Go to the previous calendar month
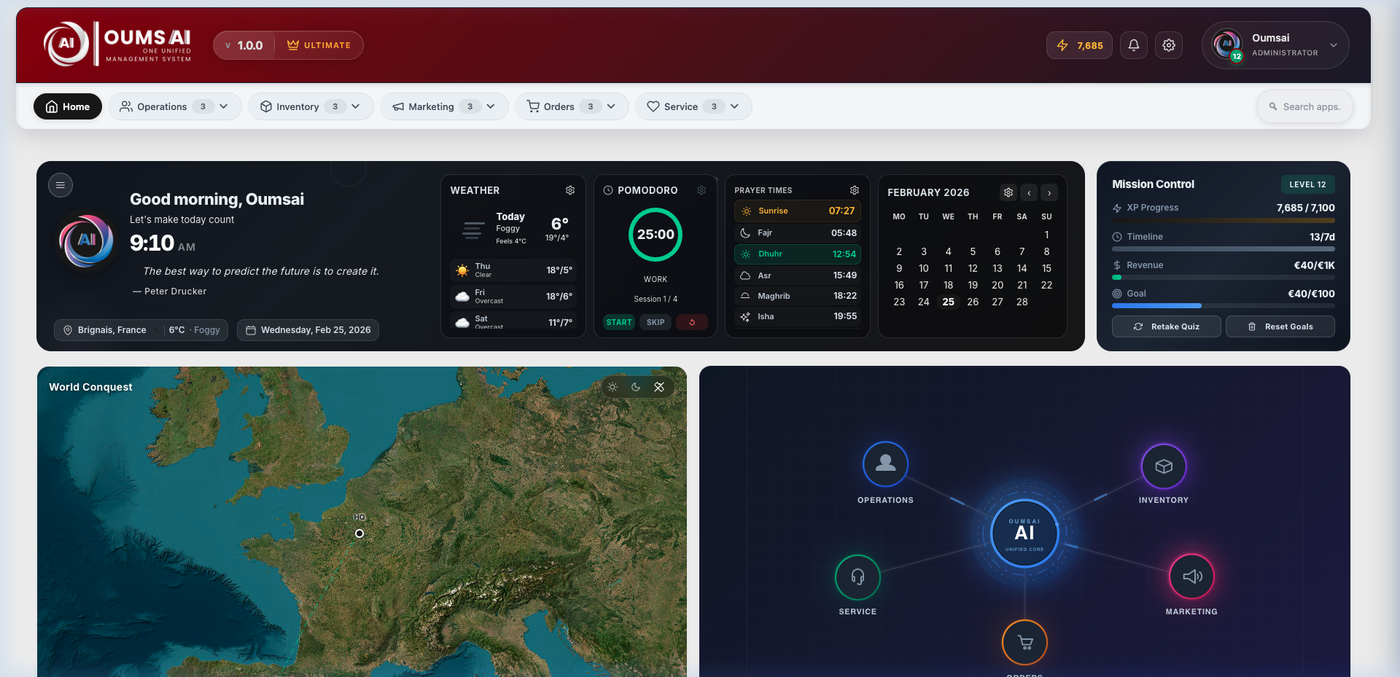Viewport: 1400px width, 677px height. (1028, 192)
